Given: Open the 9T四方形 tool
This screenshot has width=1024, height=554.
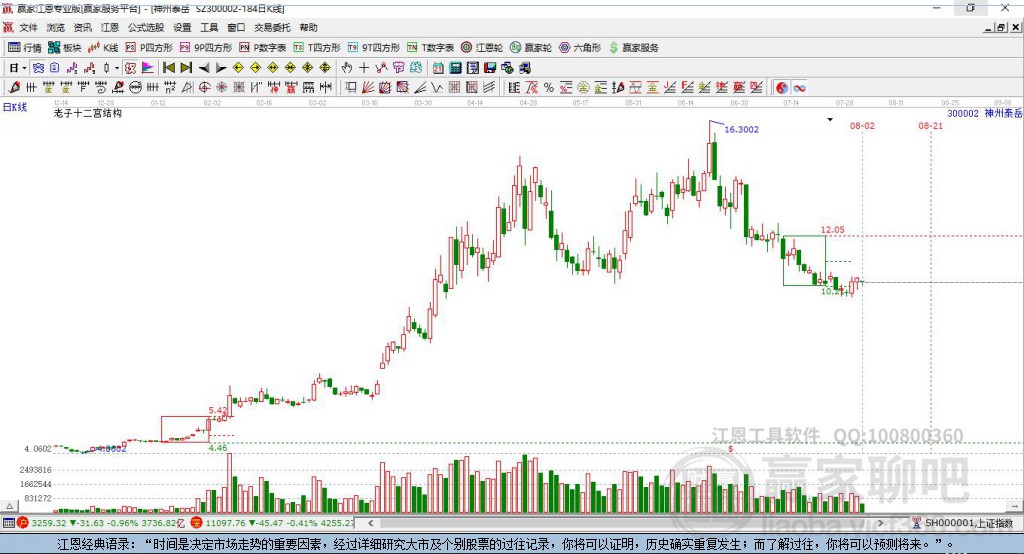Looking at the screenshot, I should pos(374,48).
